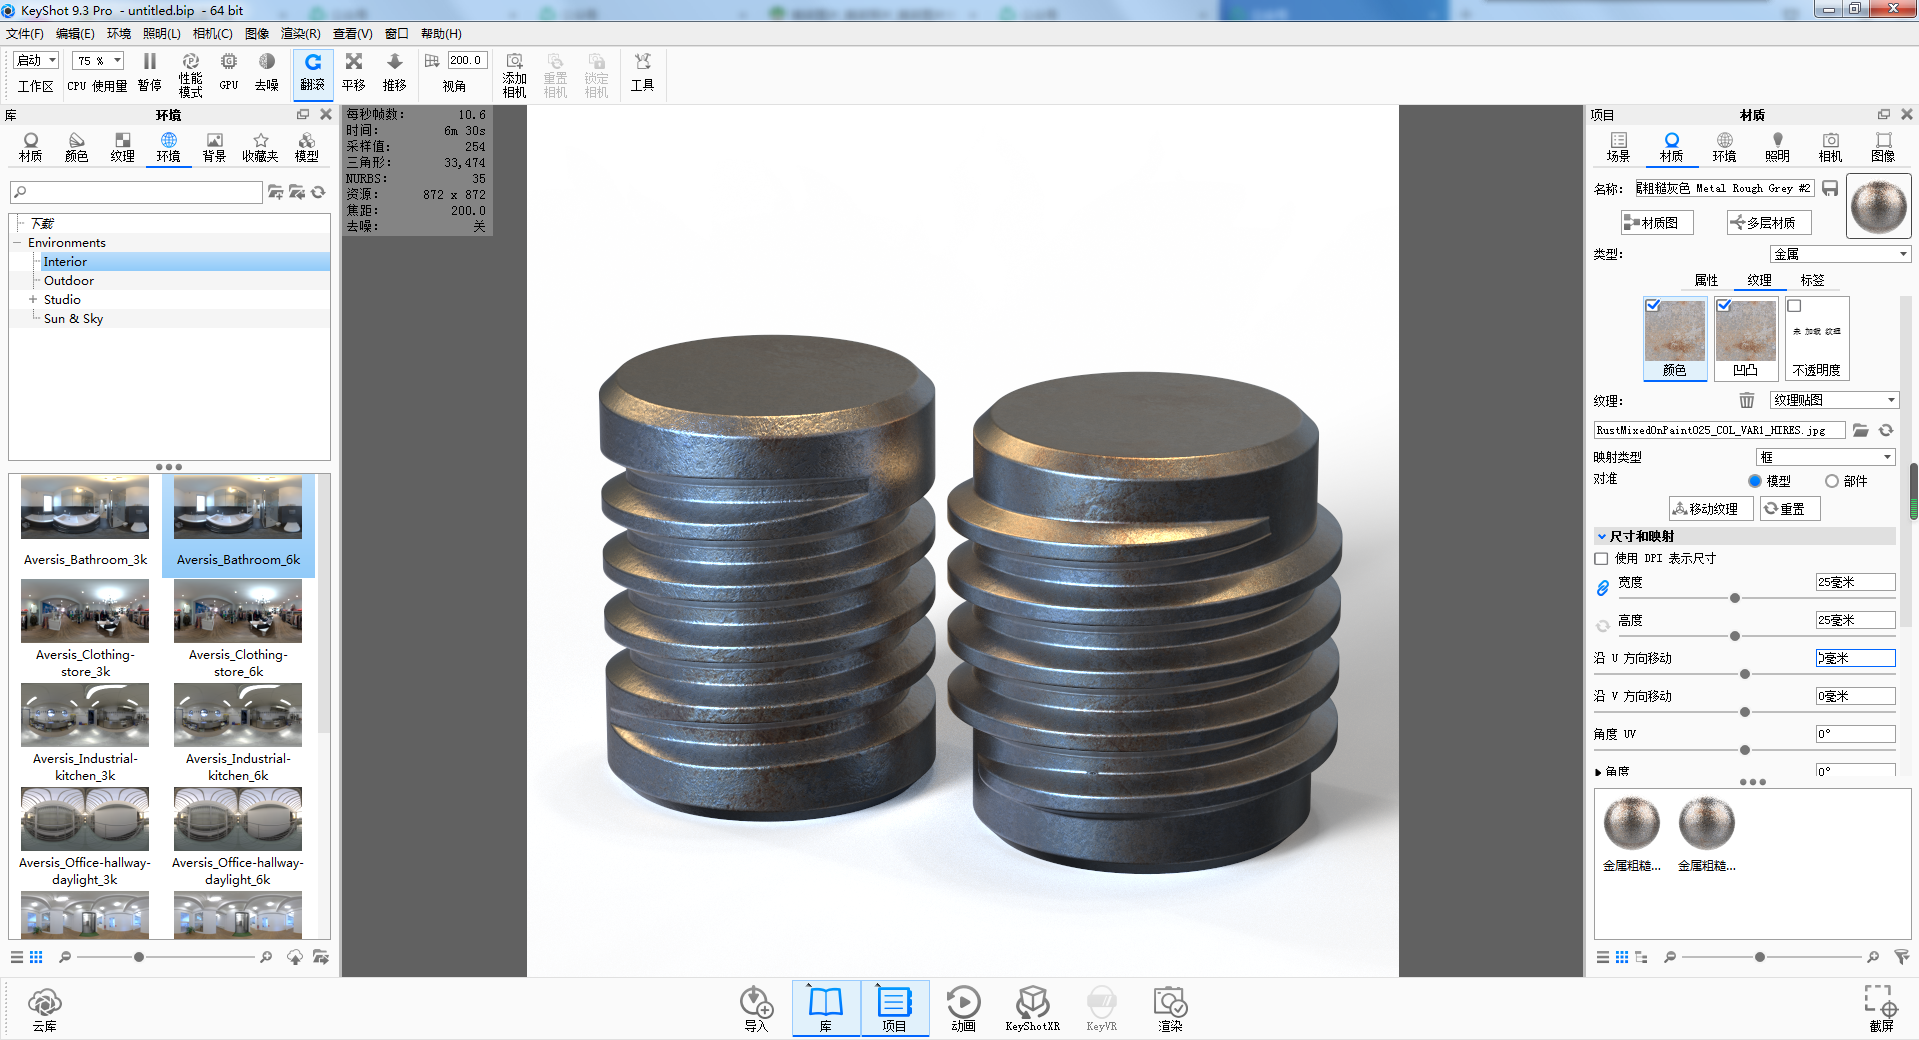Screen dimensions: 1919x1040
Task: Open the performance mode (性能模式) toggle
Action: 190,75
